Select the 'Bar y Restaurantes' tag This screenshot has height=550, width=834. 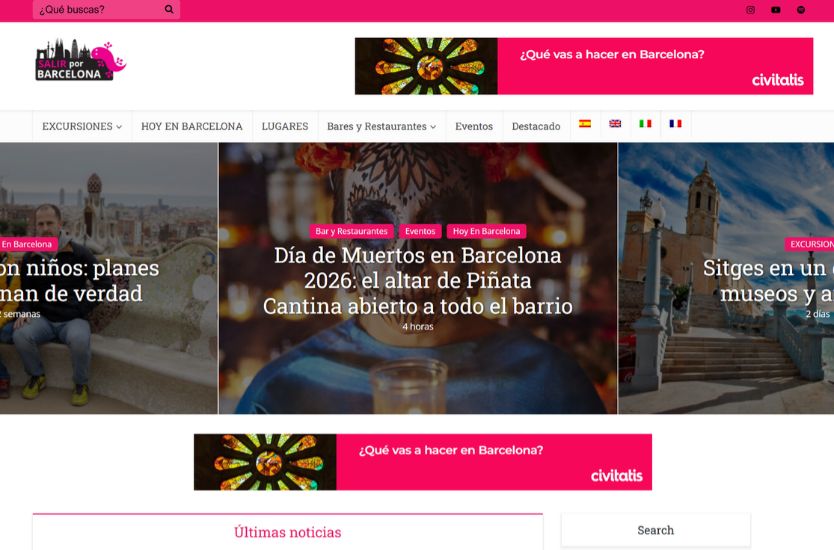pyautogui.click(x=352, y=231)
